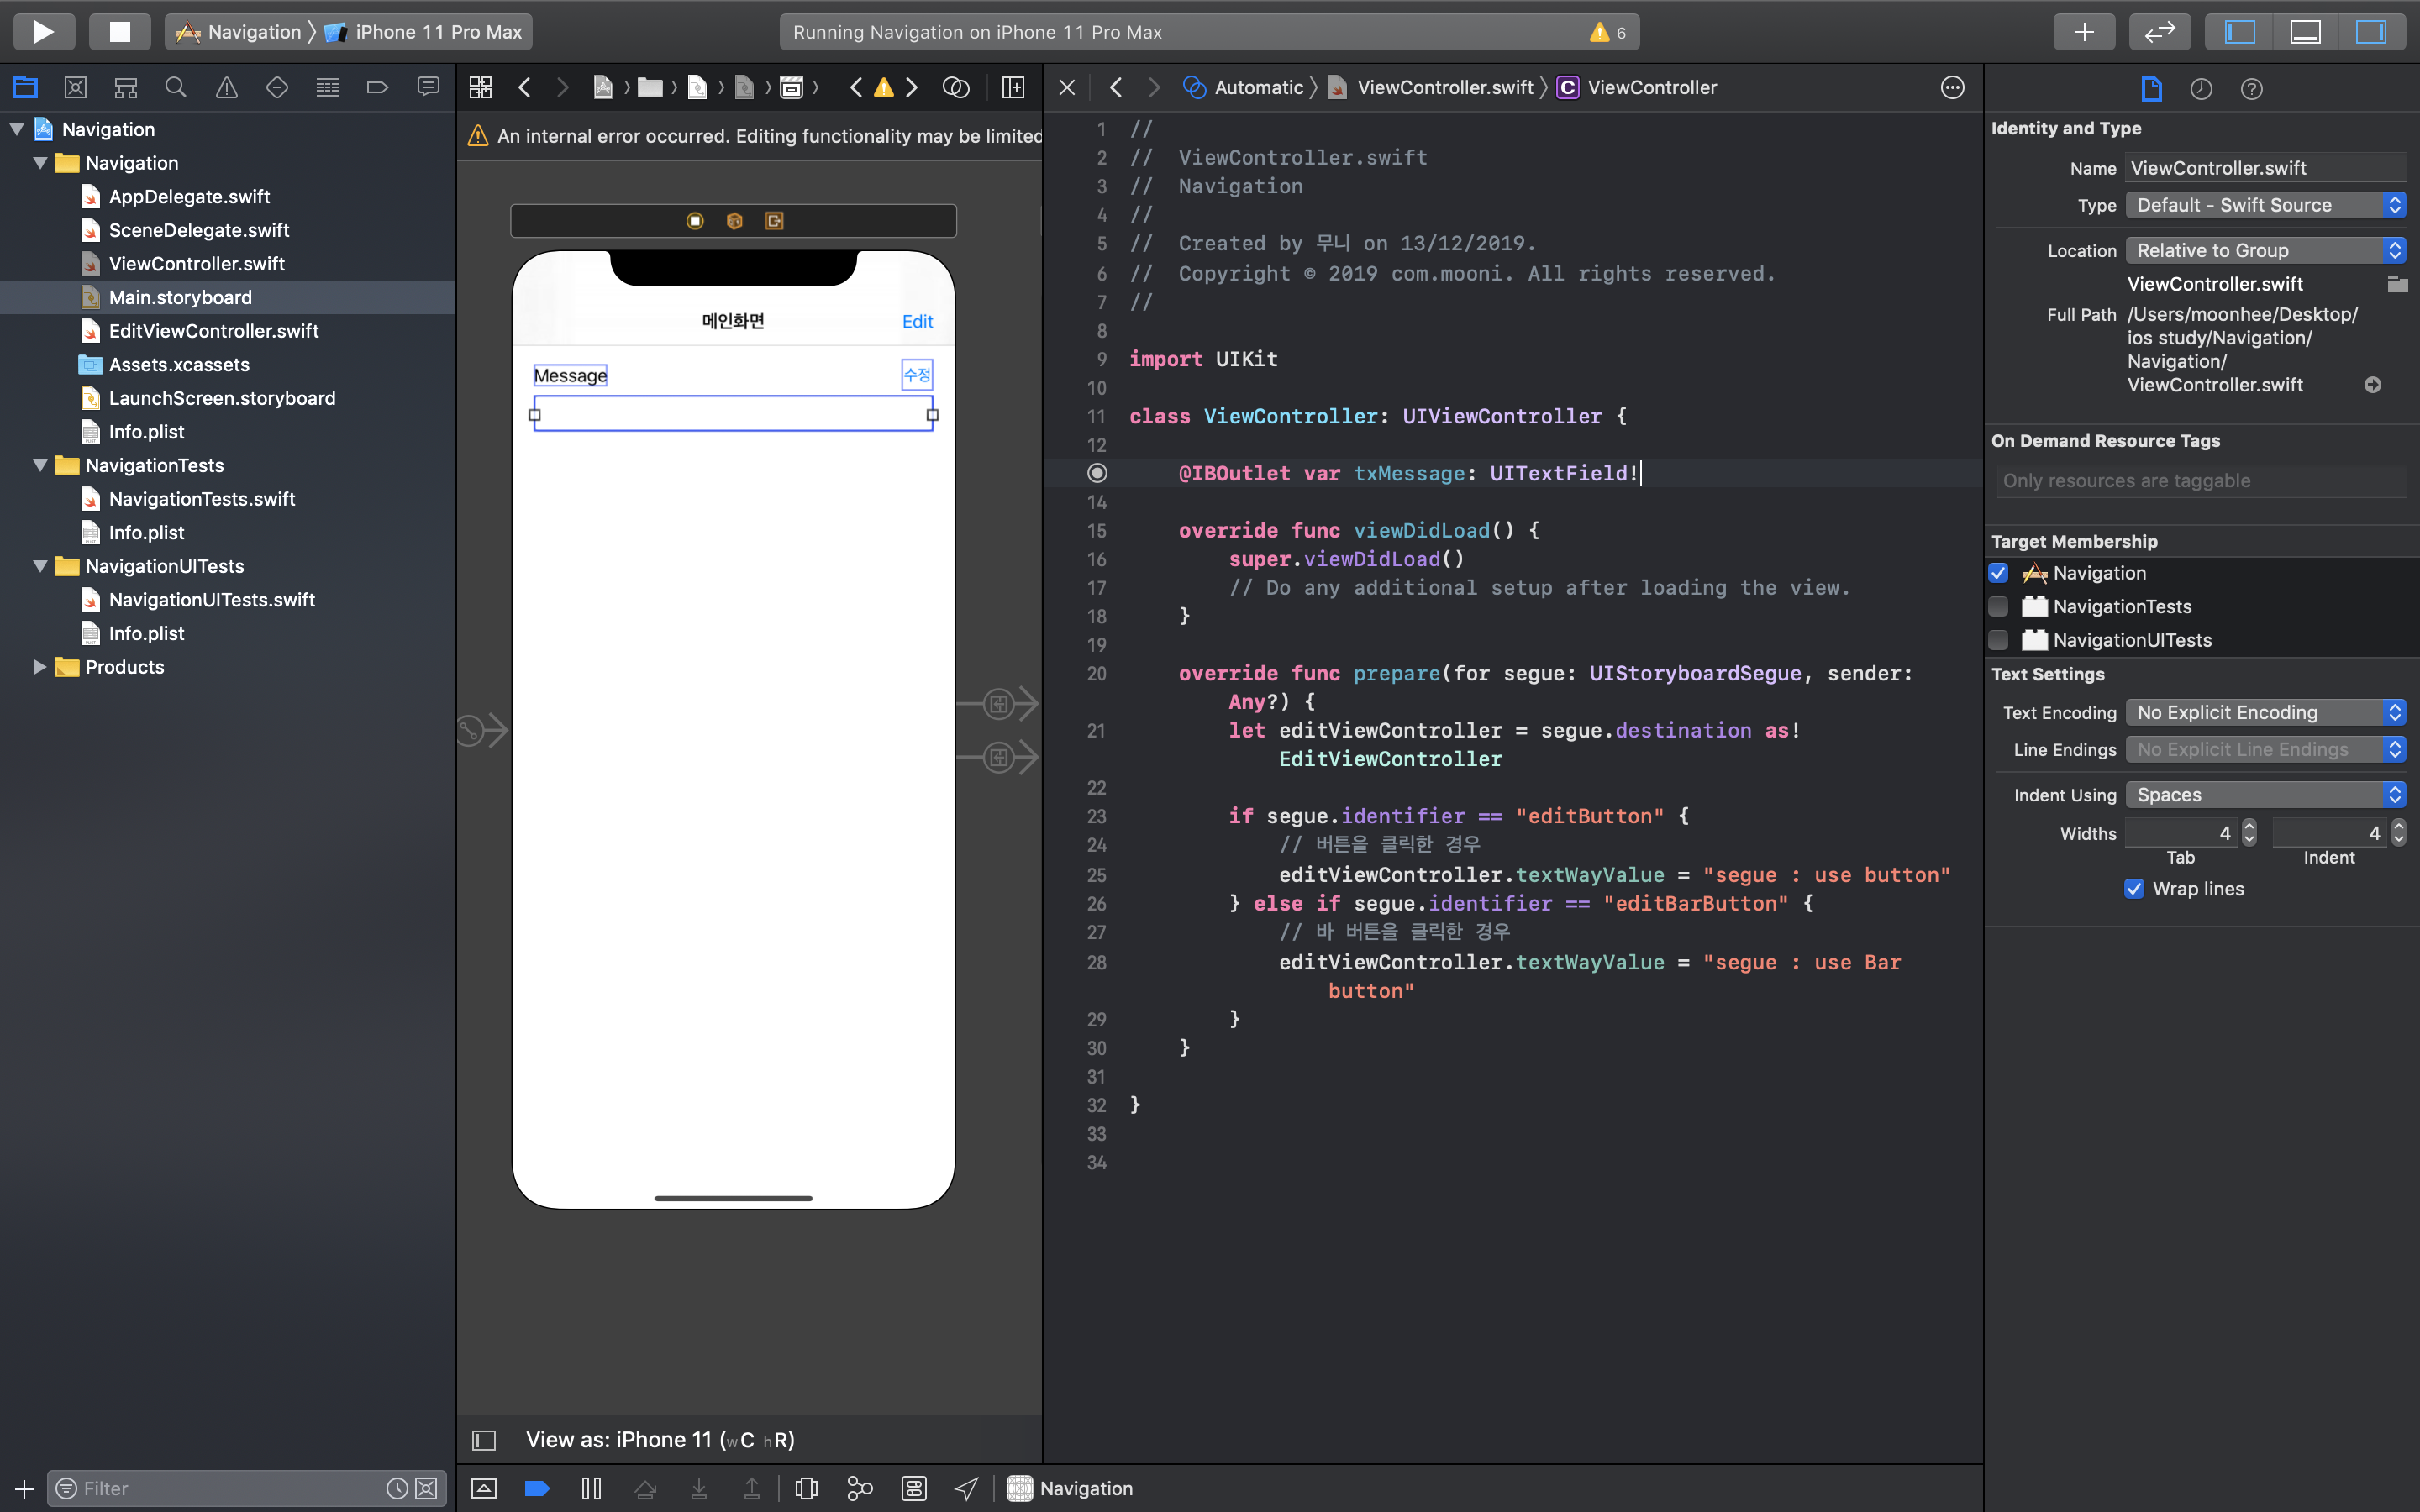
Task: Click the Stop button in toolbar
Action: (x=119, y=32)
